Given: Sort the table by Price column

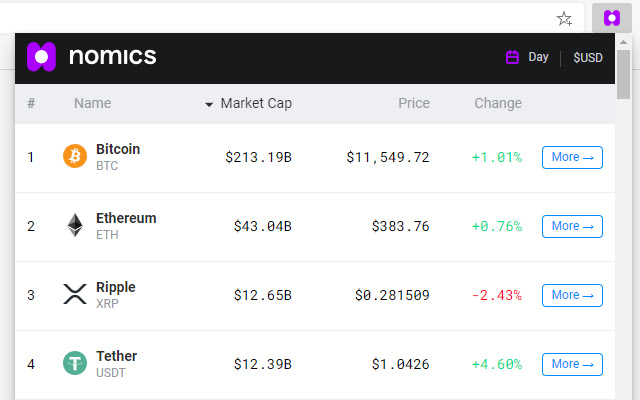Looking at the screenshot, I should click(x=414, y=103).
